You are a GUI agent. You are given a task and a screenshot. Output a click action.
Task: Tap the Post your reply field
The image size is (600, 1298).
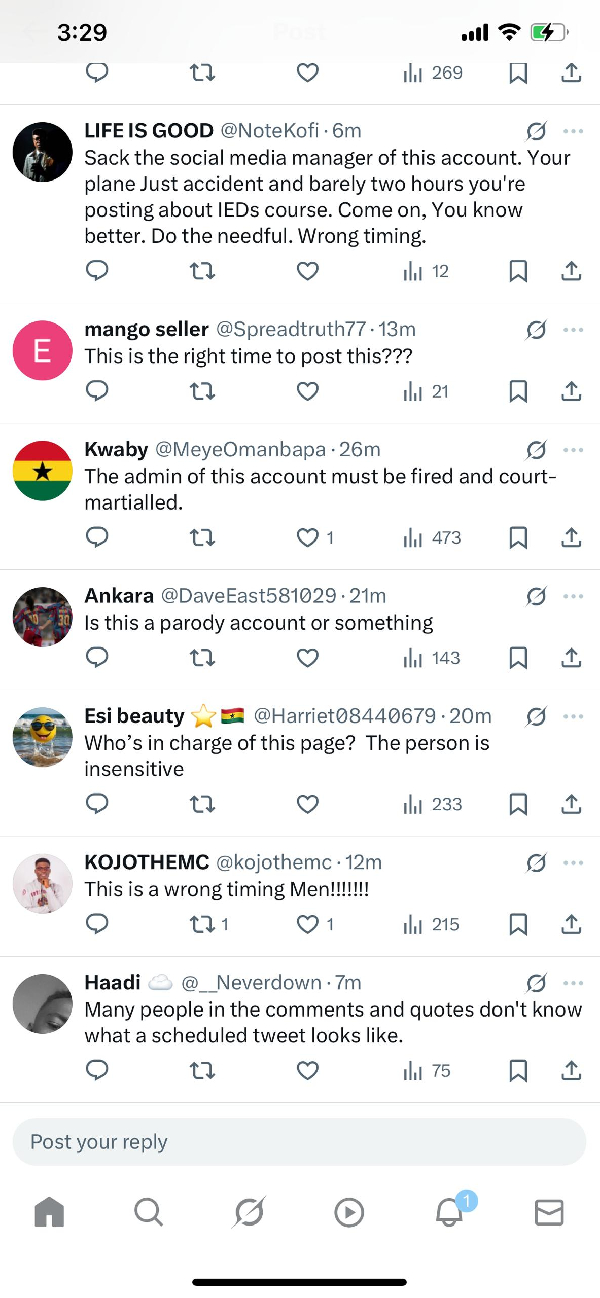pyautogui.click(x=298, y=1141)
